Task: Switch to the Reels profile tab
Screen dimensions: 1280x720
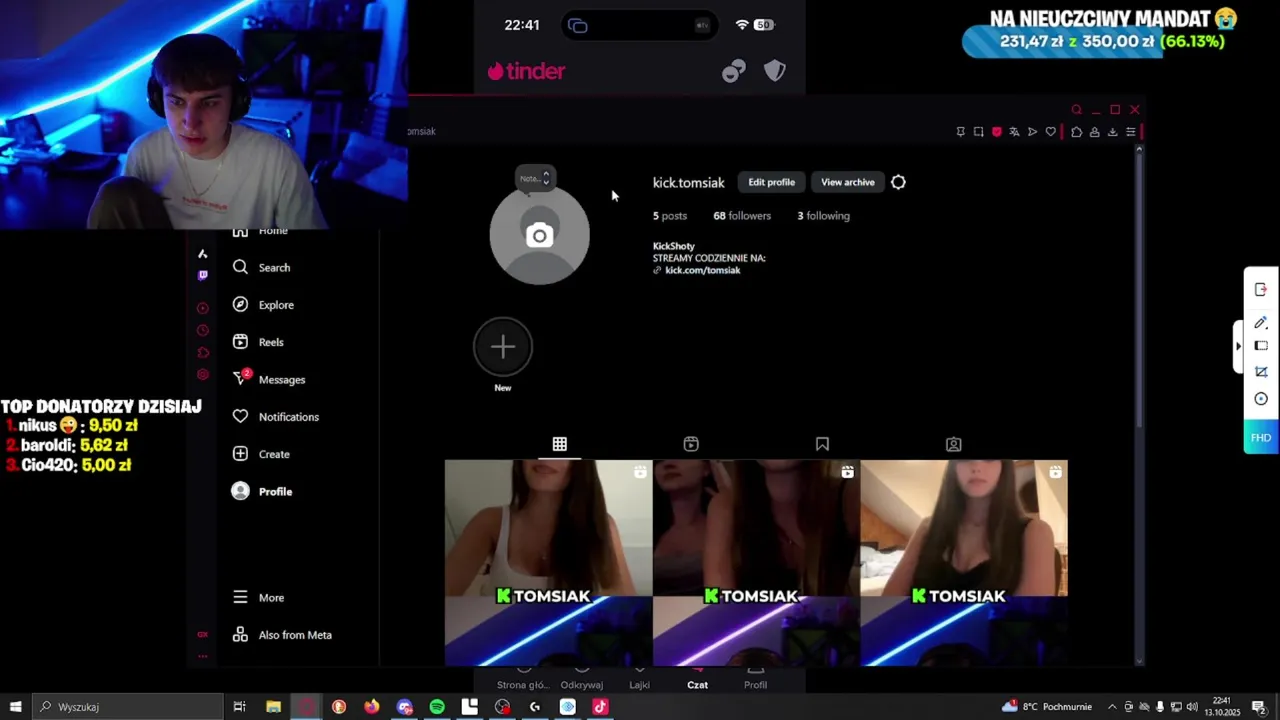Action: point(691,444)
